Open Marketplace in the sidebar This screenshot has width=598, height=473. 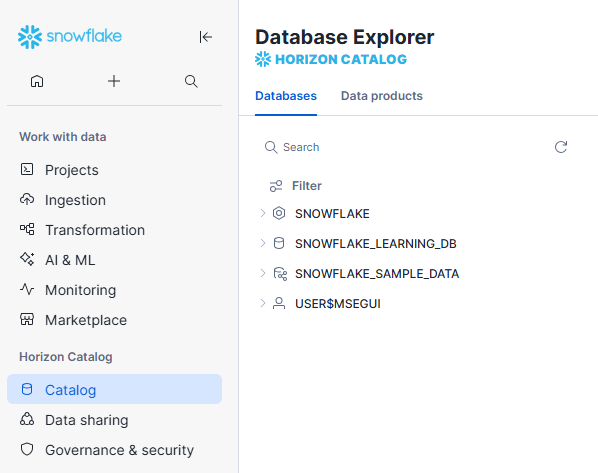pos(114,320)
